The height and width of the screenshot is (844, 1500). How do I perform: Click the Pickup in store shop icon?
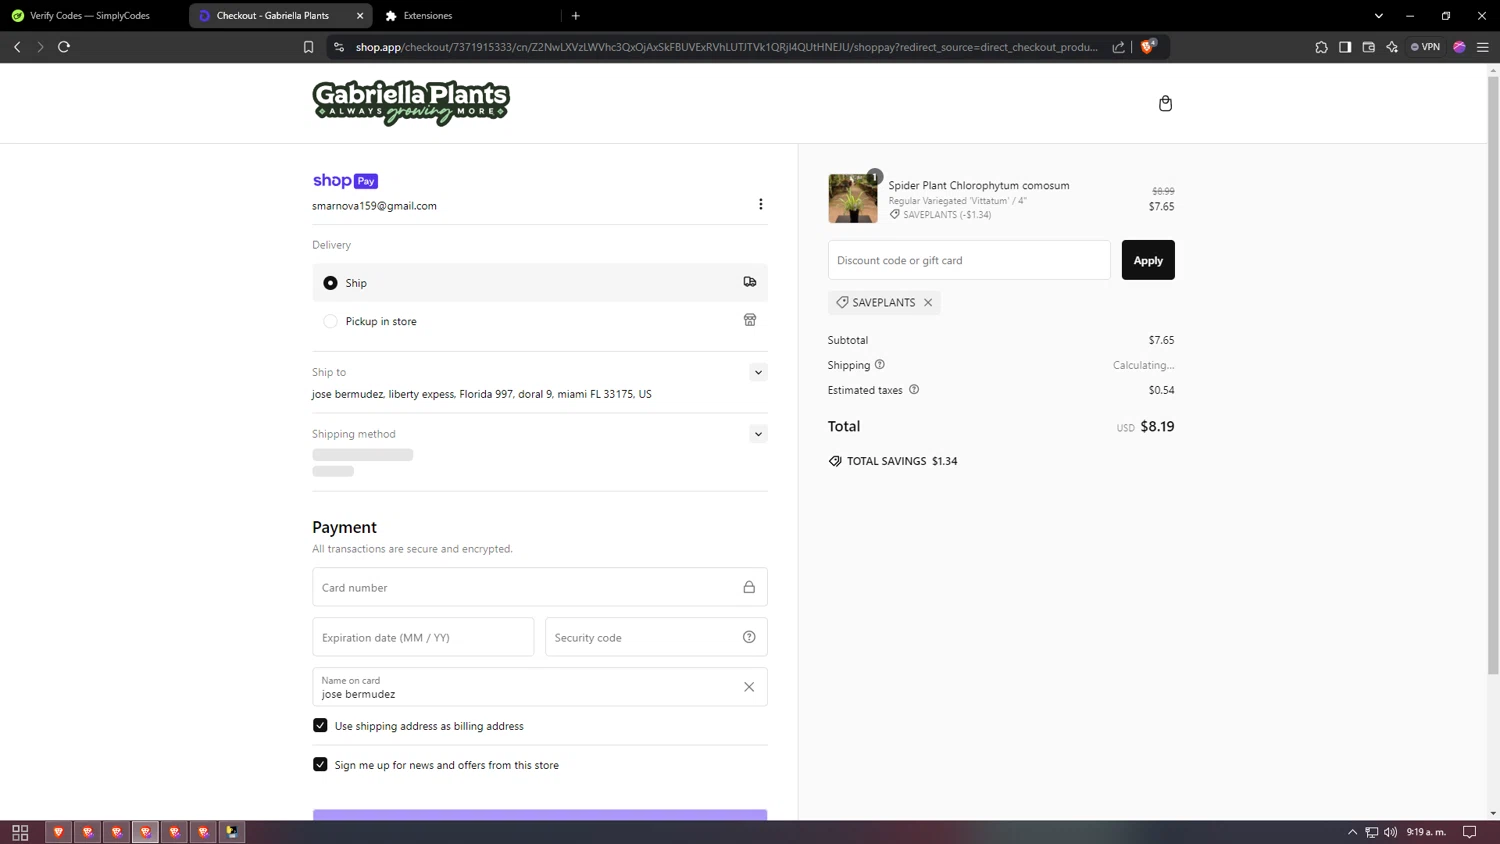[x=750, y=320]
